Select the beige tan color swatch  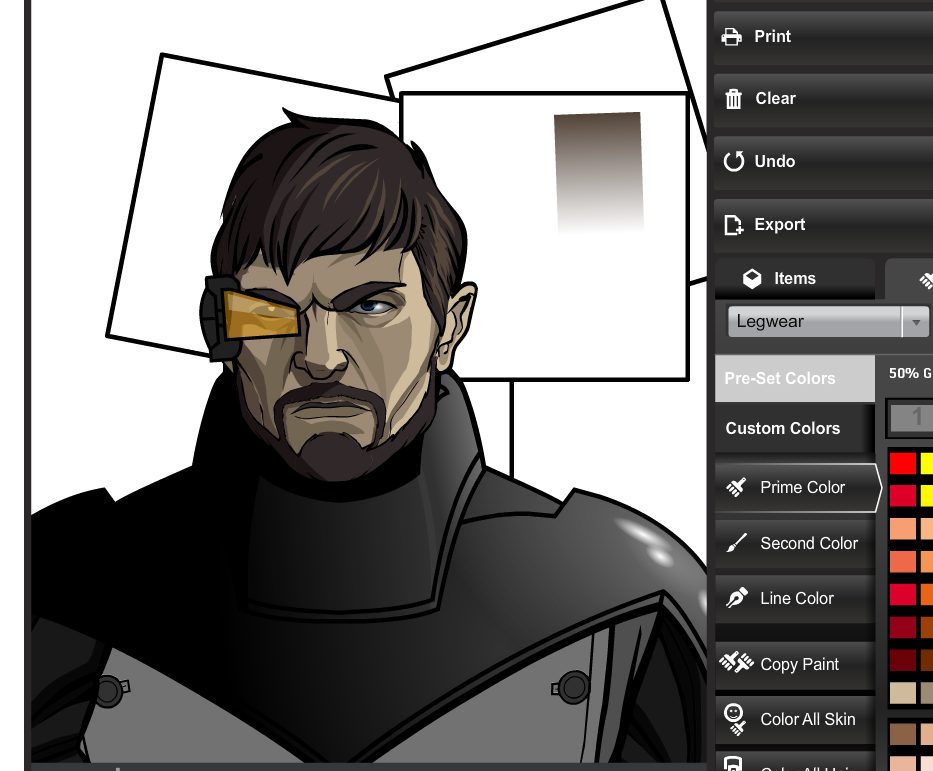click(x=902, y=693)
